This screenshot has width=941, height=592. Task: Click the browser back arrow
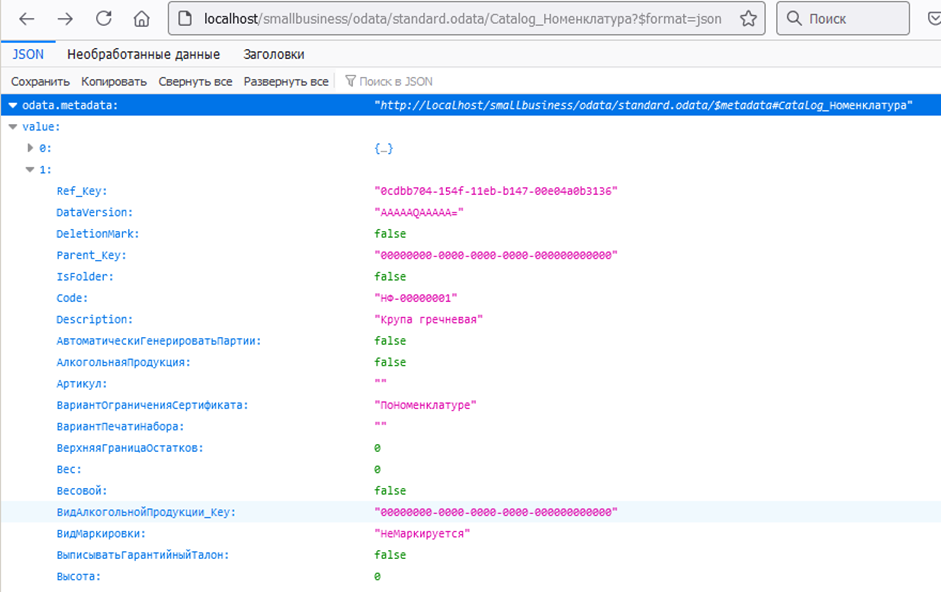27,19
